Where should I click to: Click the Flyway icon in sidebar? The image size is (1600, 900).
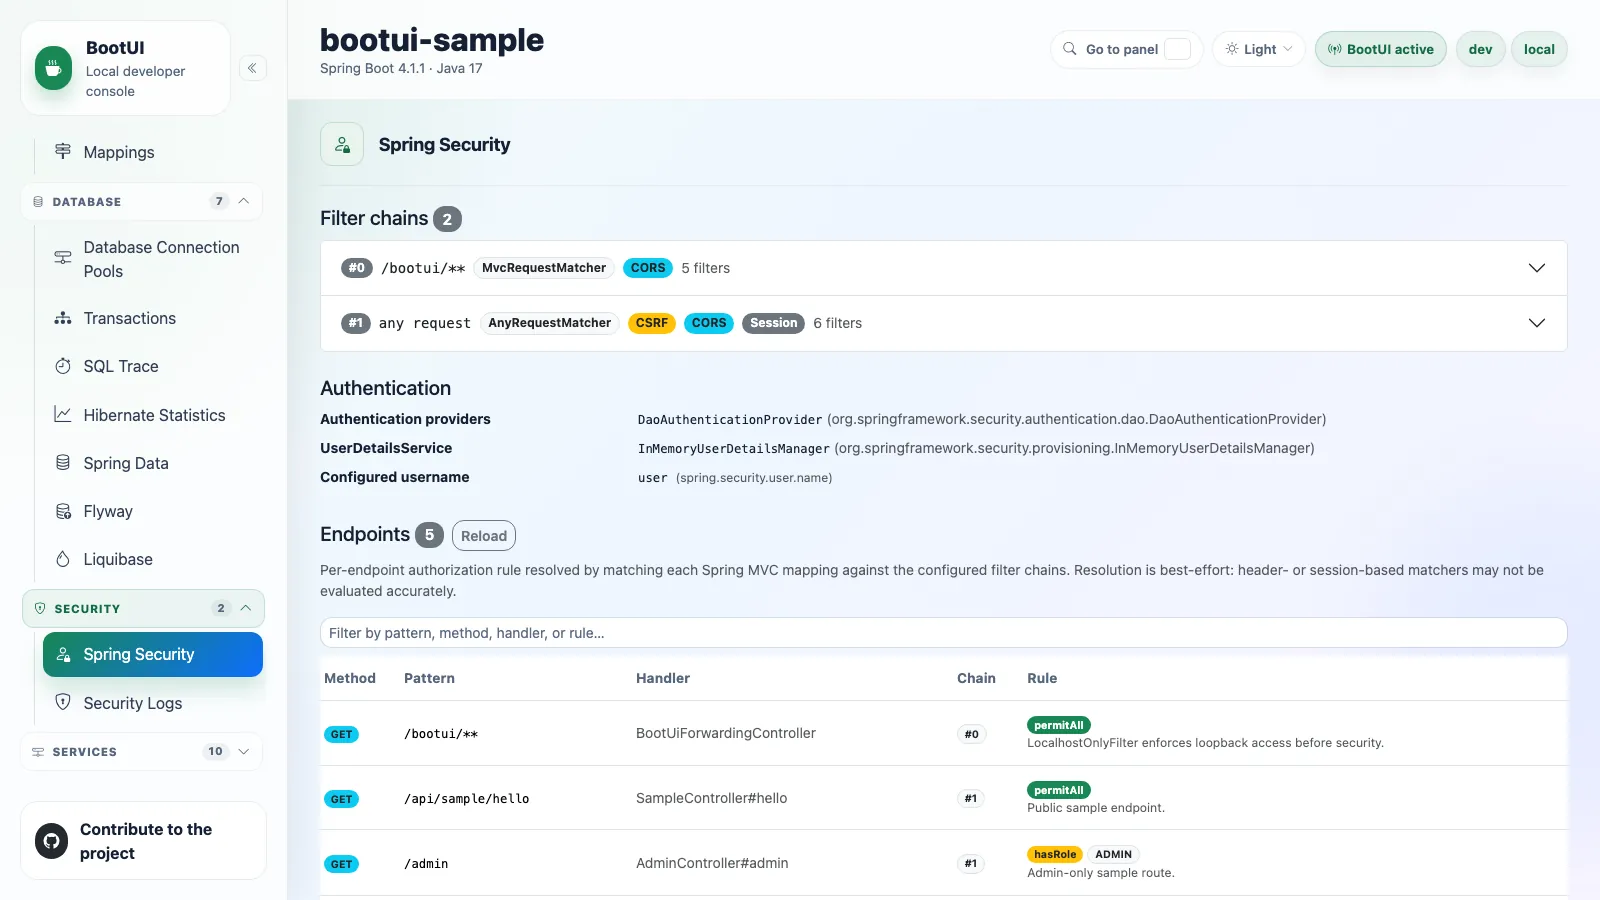click(63, 511)
